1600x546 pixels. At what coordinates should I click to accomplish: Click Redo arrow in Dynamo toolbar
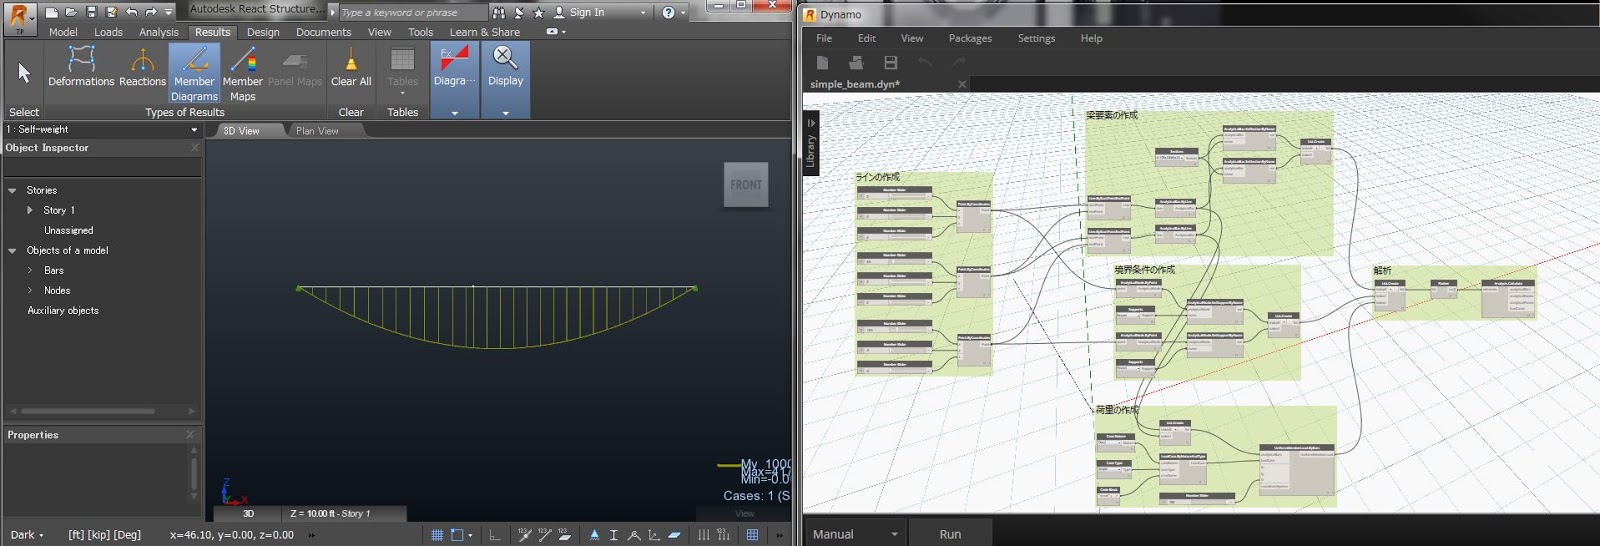pyautogui.click(x=959, y=62)
